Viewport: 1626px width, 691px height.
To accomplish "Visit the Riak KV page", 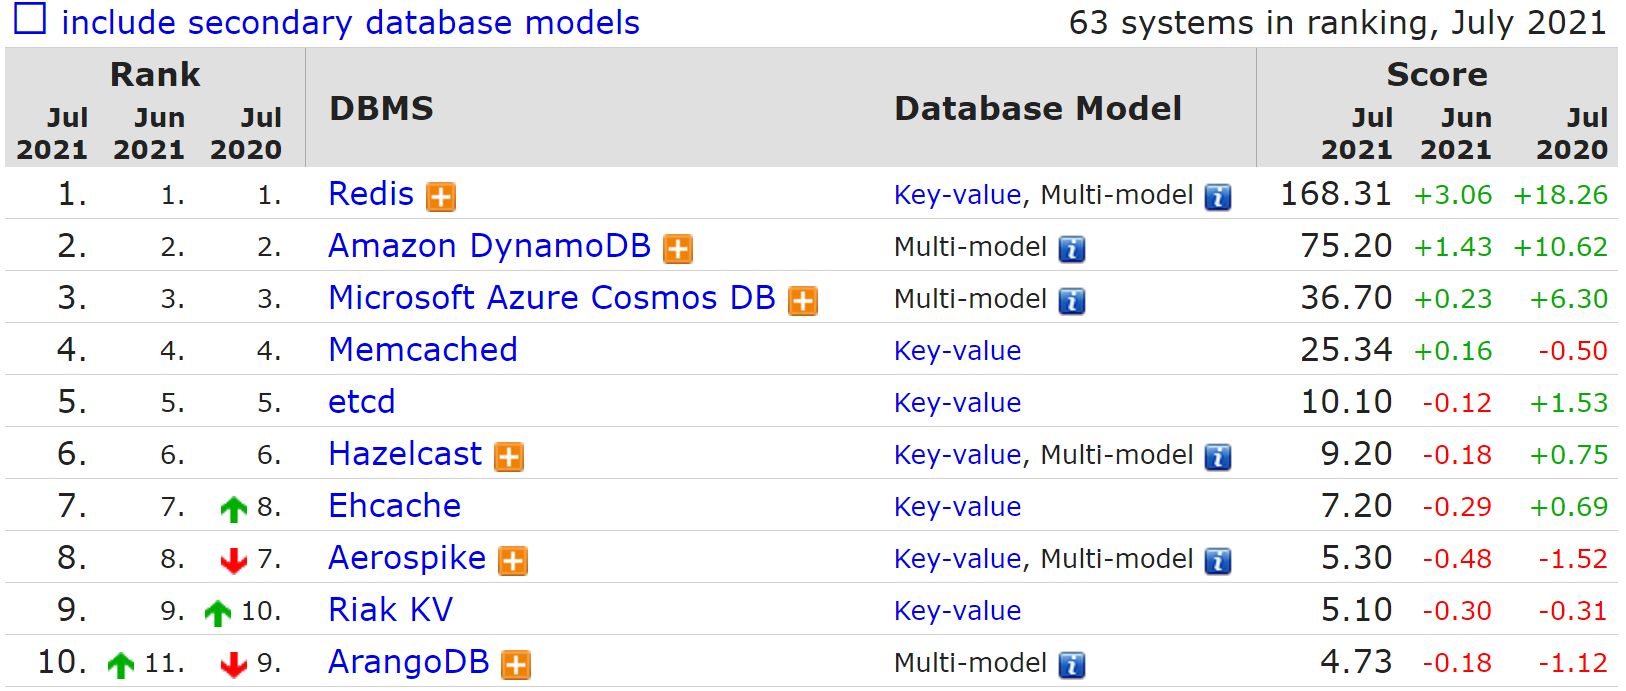I will pyautogui.click(x=391, y=610).
